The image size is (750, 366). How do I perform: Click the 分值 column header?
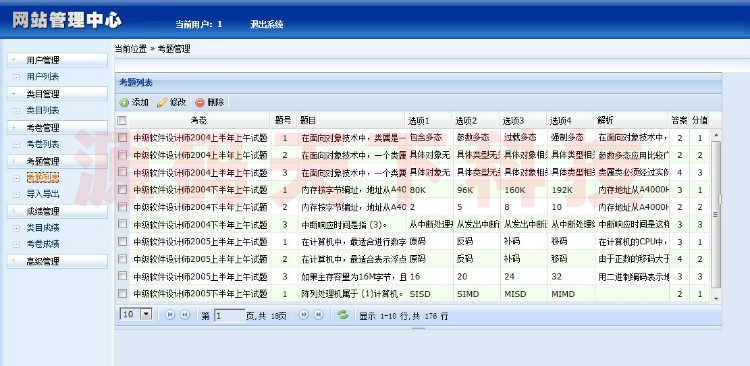[699, 120]
